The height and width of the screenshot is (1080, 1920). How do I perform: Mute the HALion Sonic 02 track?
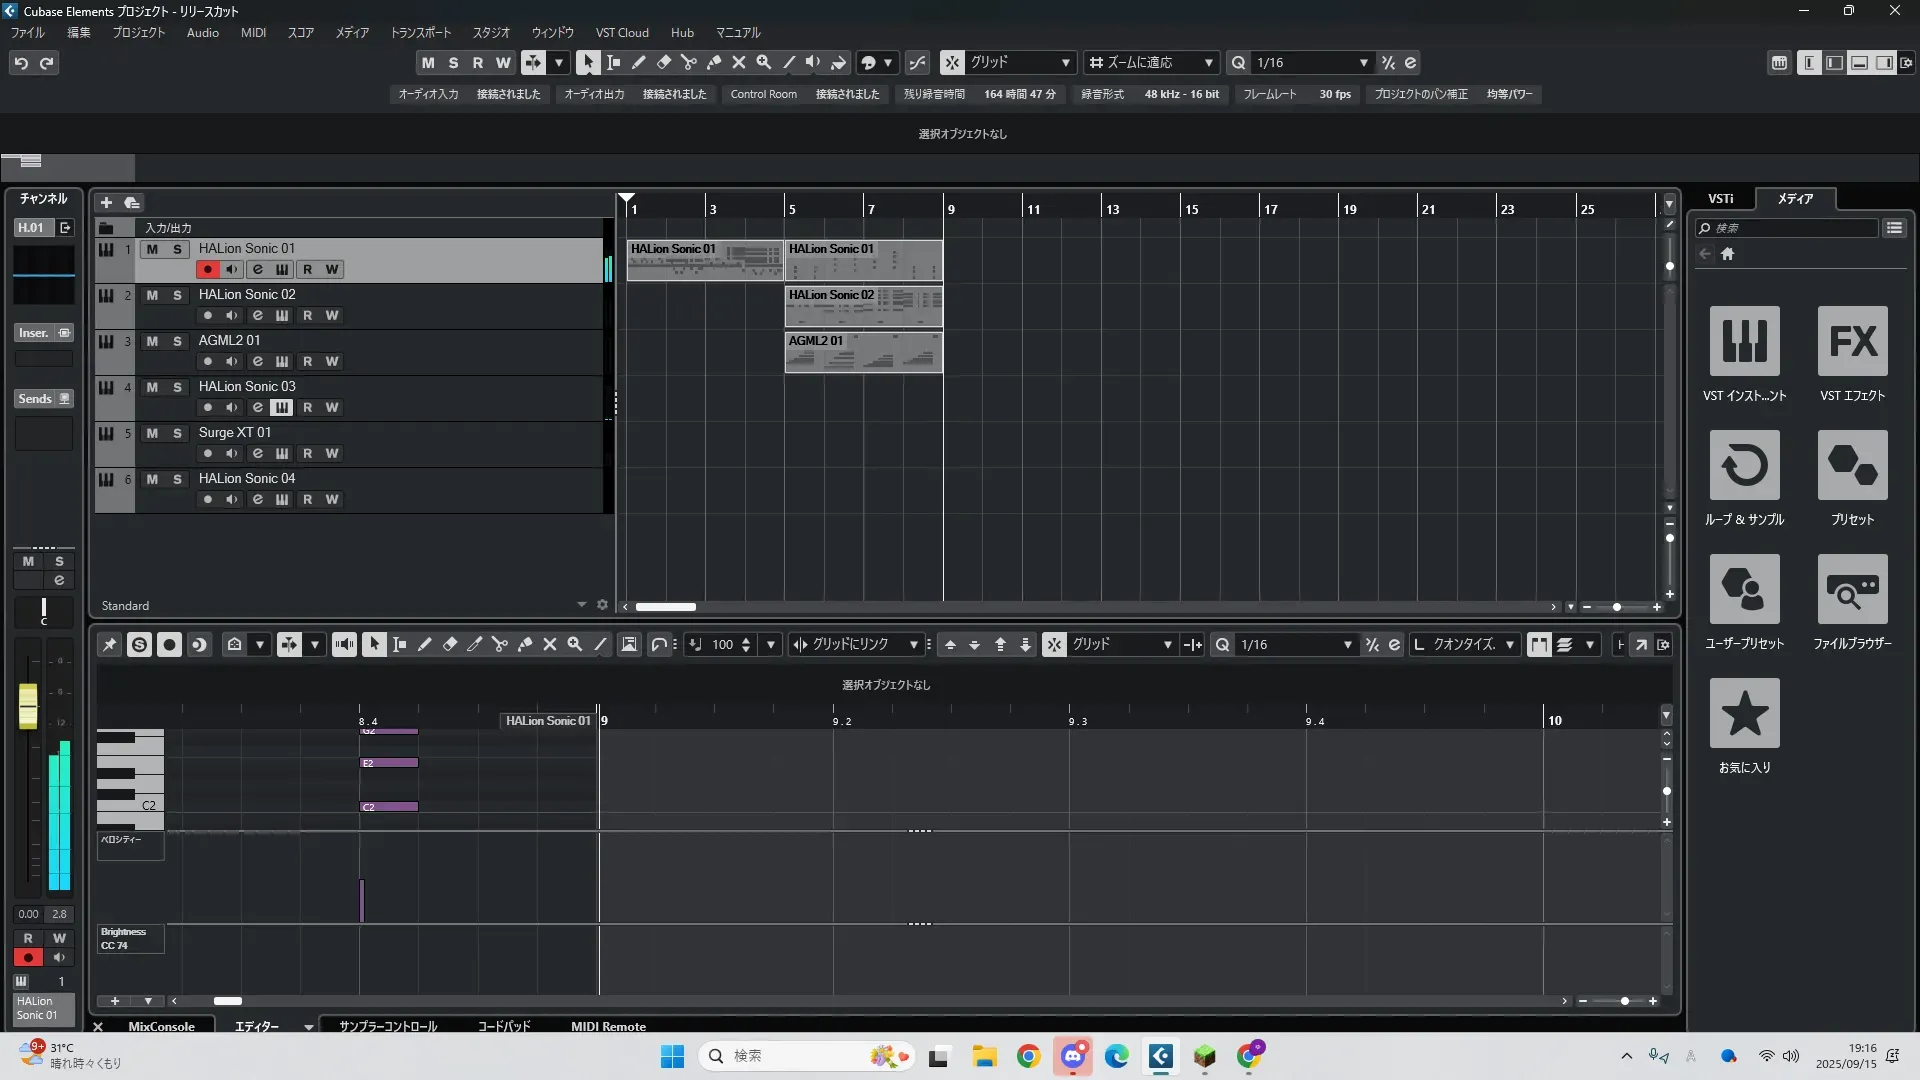152,295
